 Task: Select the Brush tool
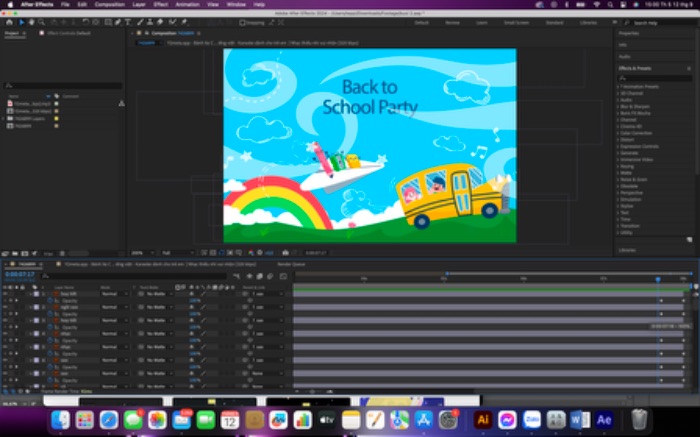coord(140,22)
